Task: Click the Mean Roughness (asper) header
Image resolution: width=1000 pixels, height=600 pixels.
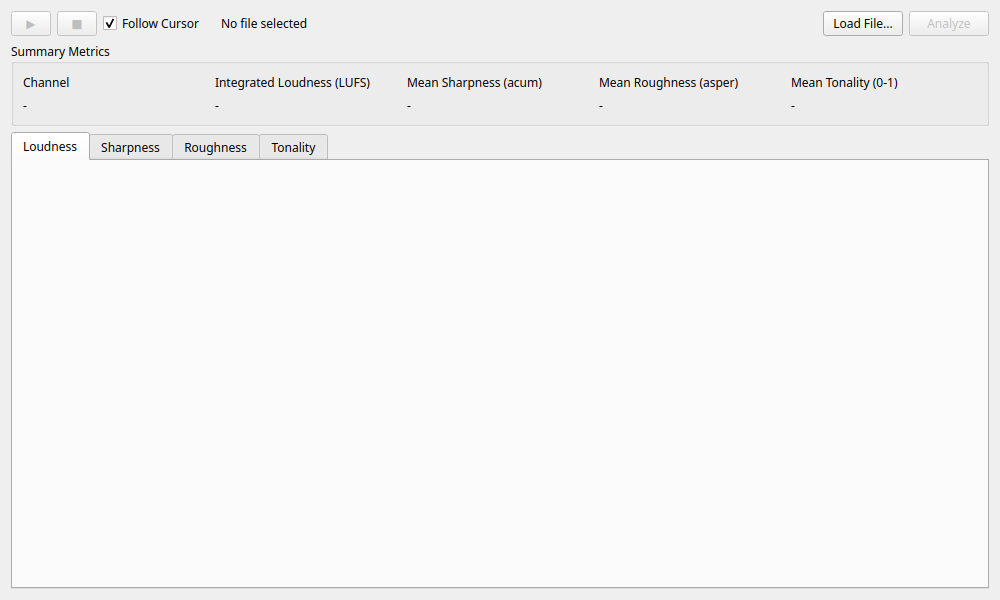Action: pyautogui.click(x=668, y=83)
